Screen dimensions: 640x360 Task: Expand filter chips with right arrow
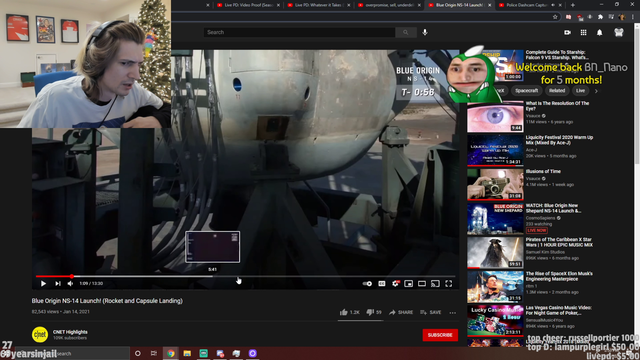click(596, 91)
